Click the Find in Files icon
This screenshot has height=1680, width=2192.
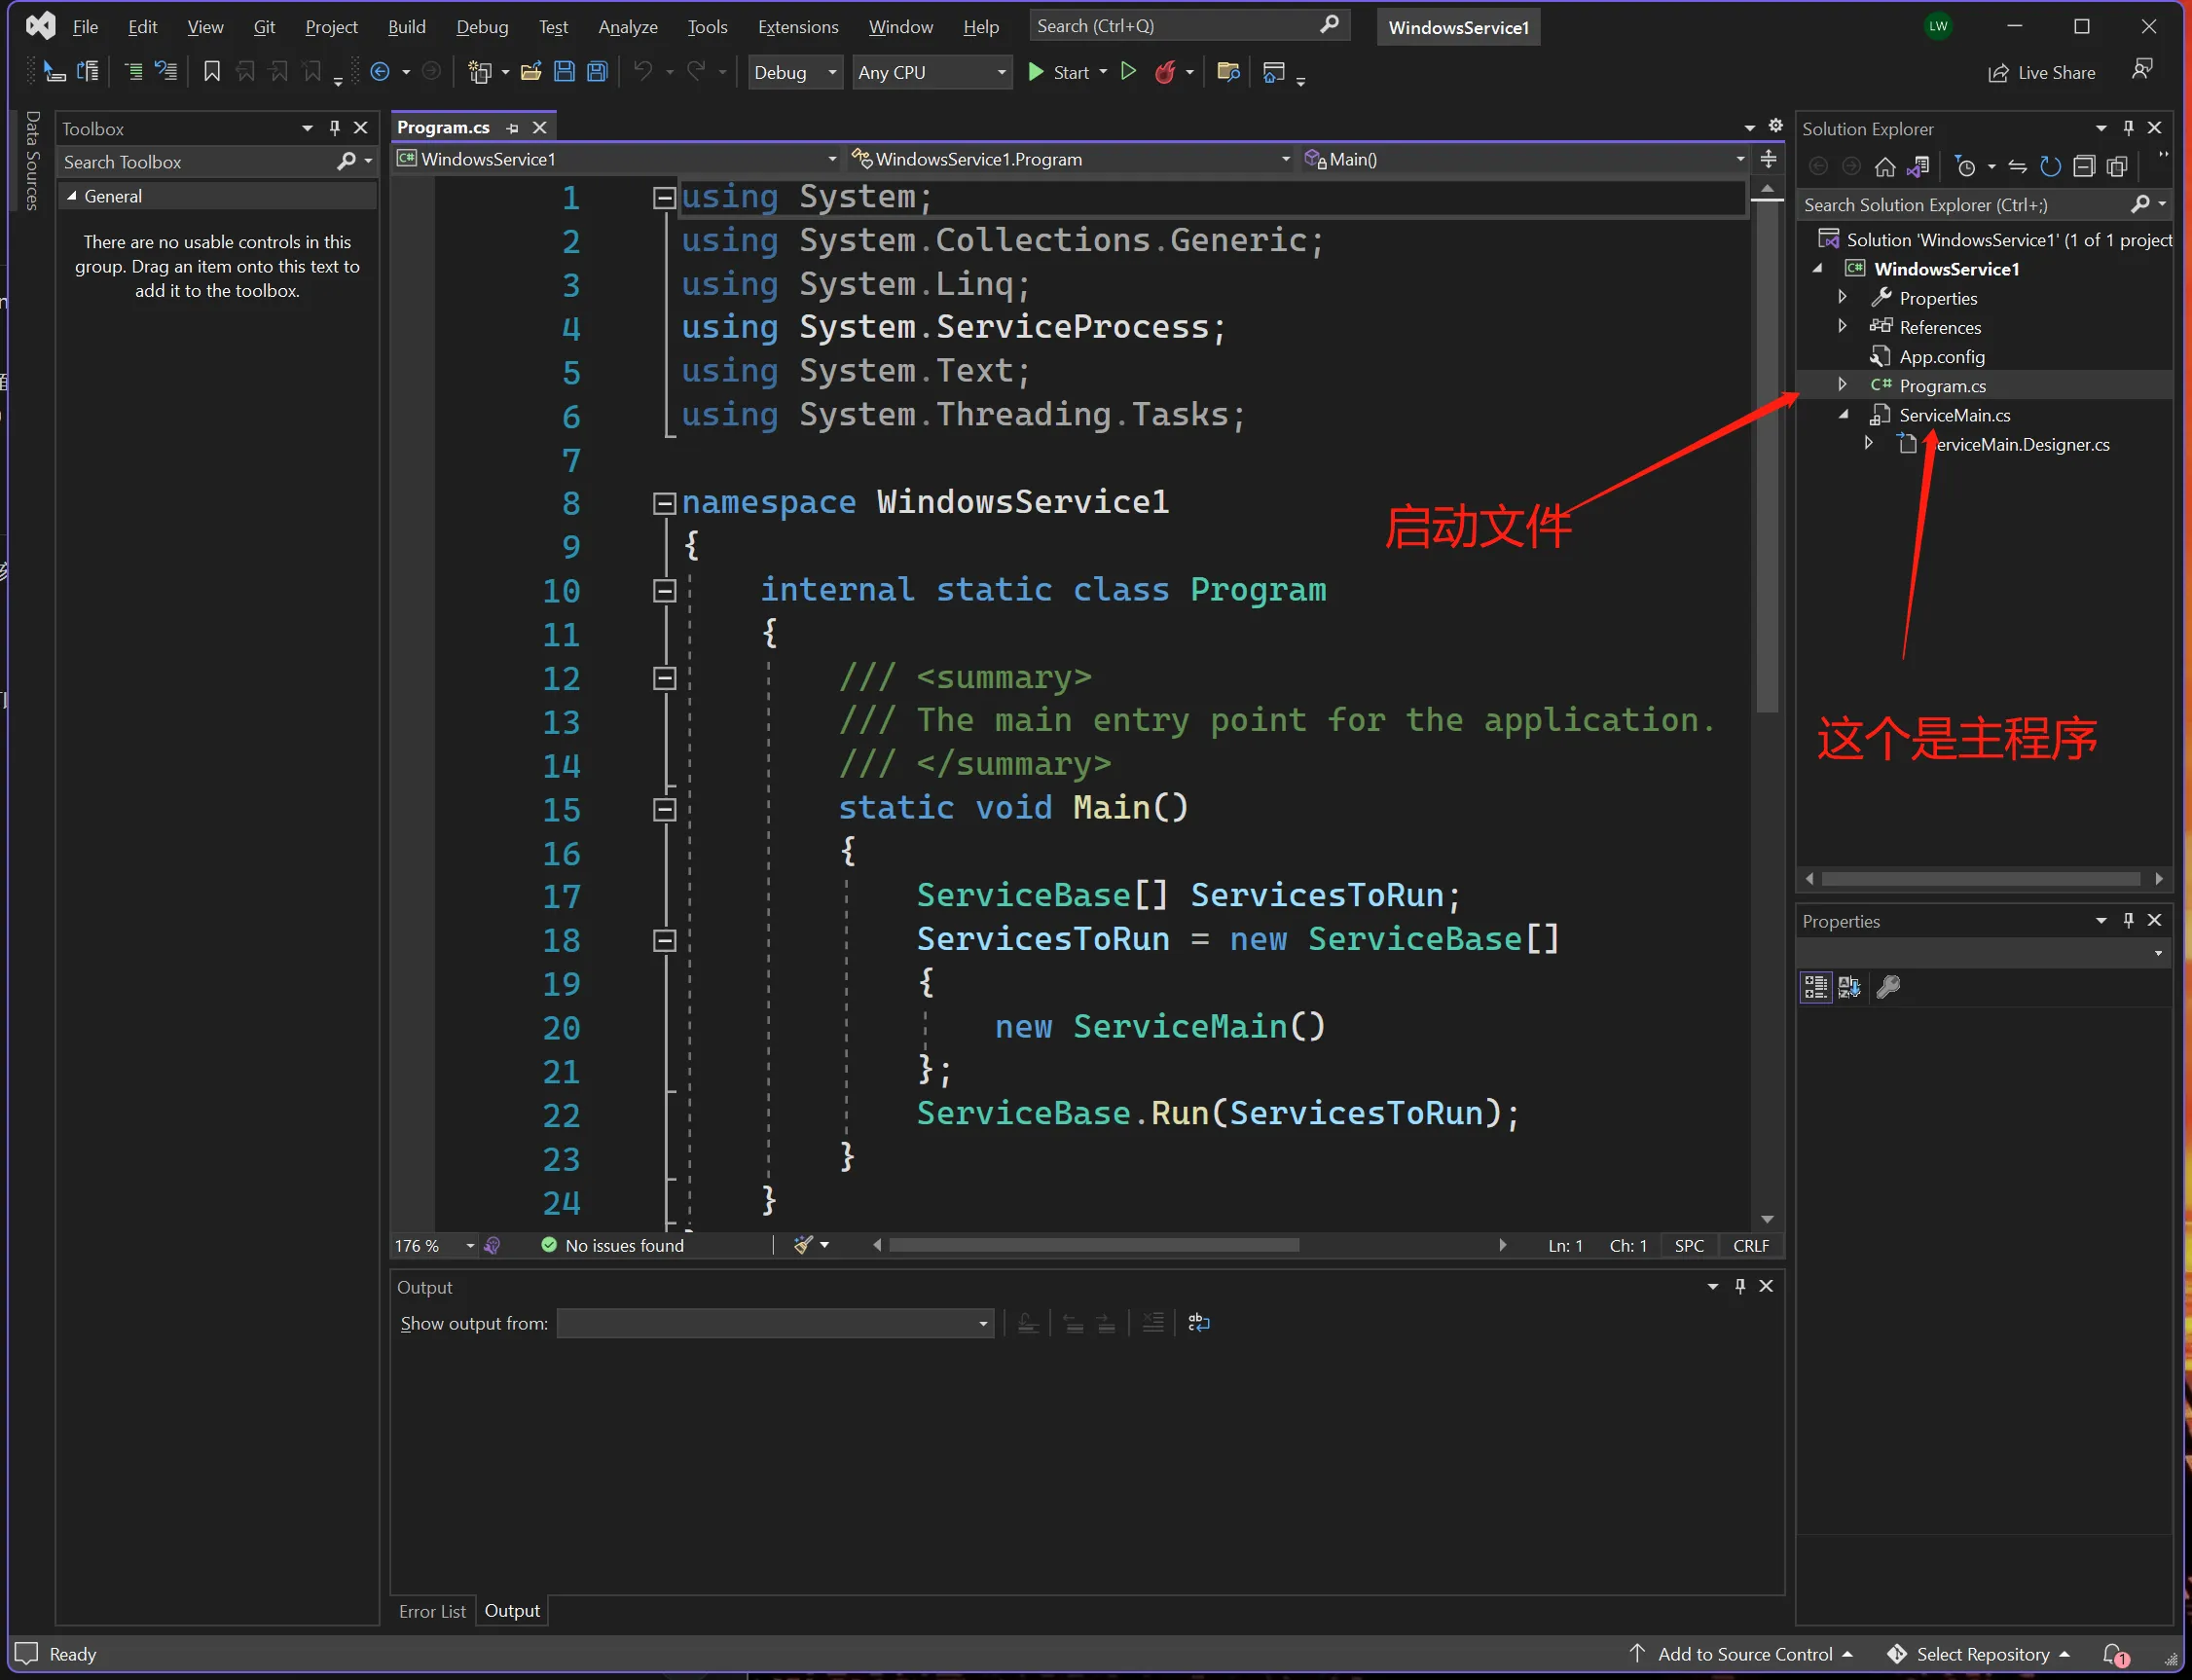click(1228, 72)
